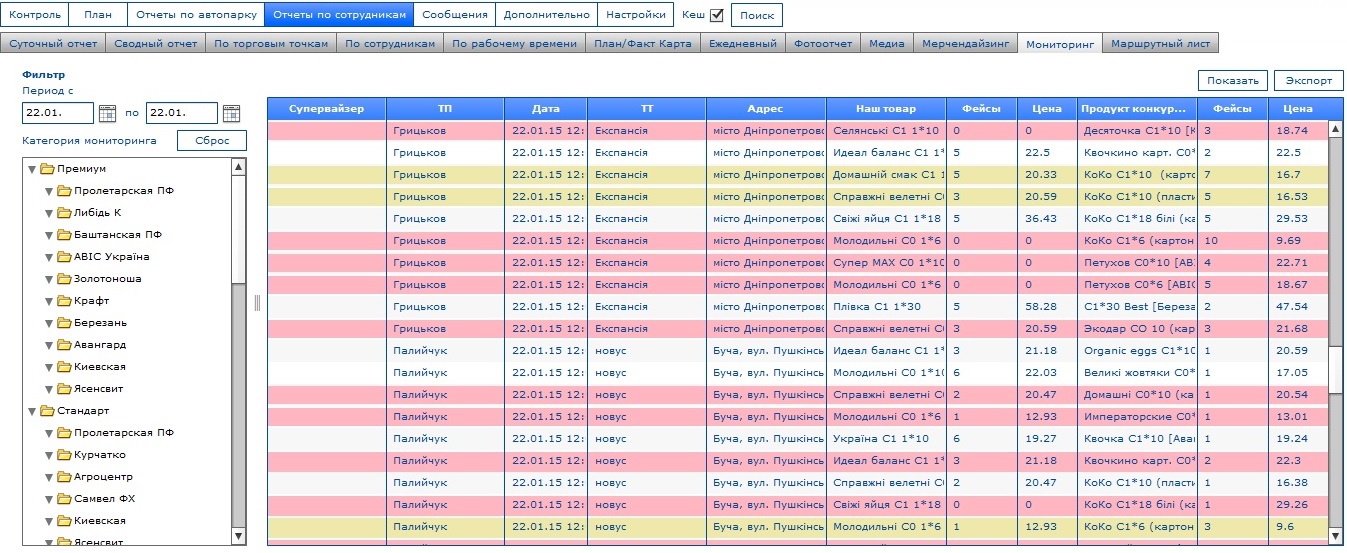Open calendar picker for period end date
The width and height of the screenshot is (1347, 553).
click(231, 113)
